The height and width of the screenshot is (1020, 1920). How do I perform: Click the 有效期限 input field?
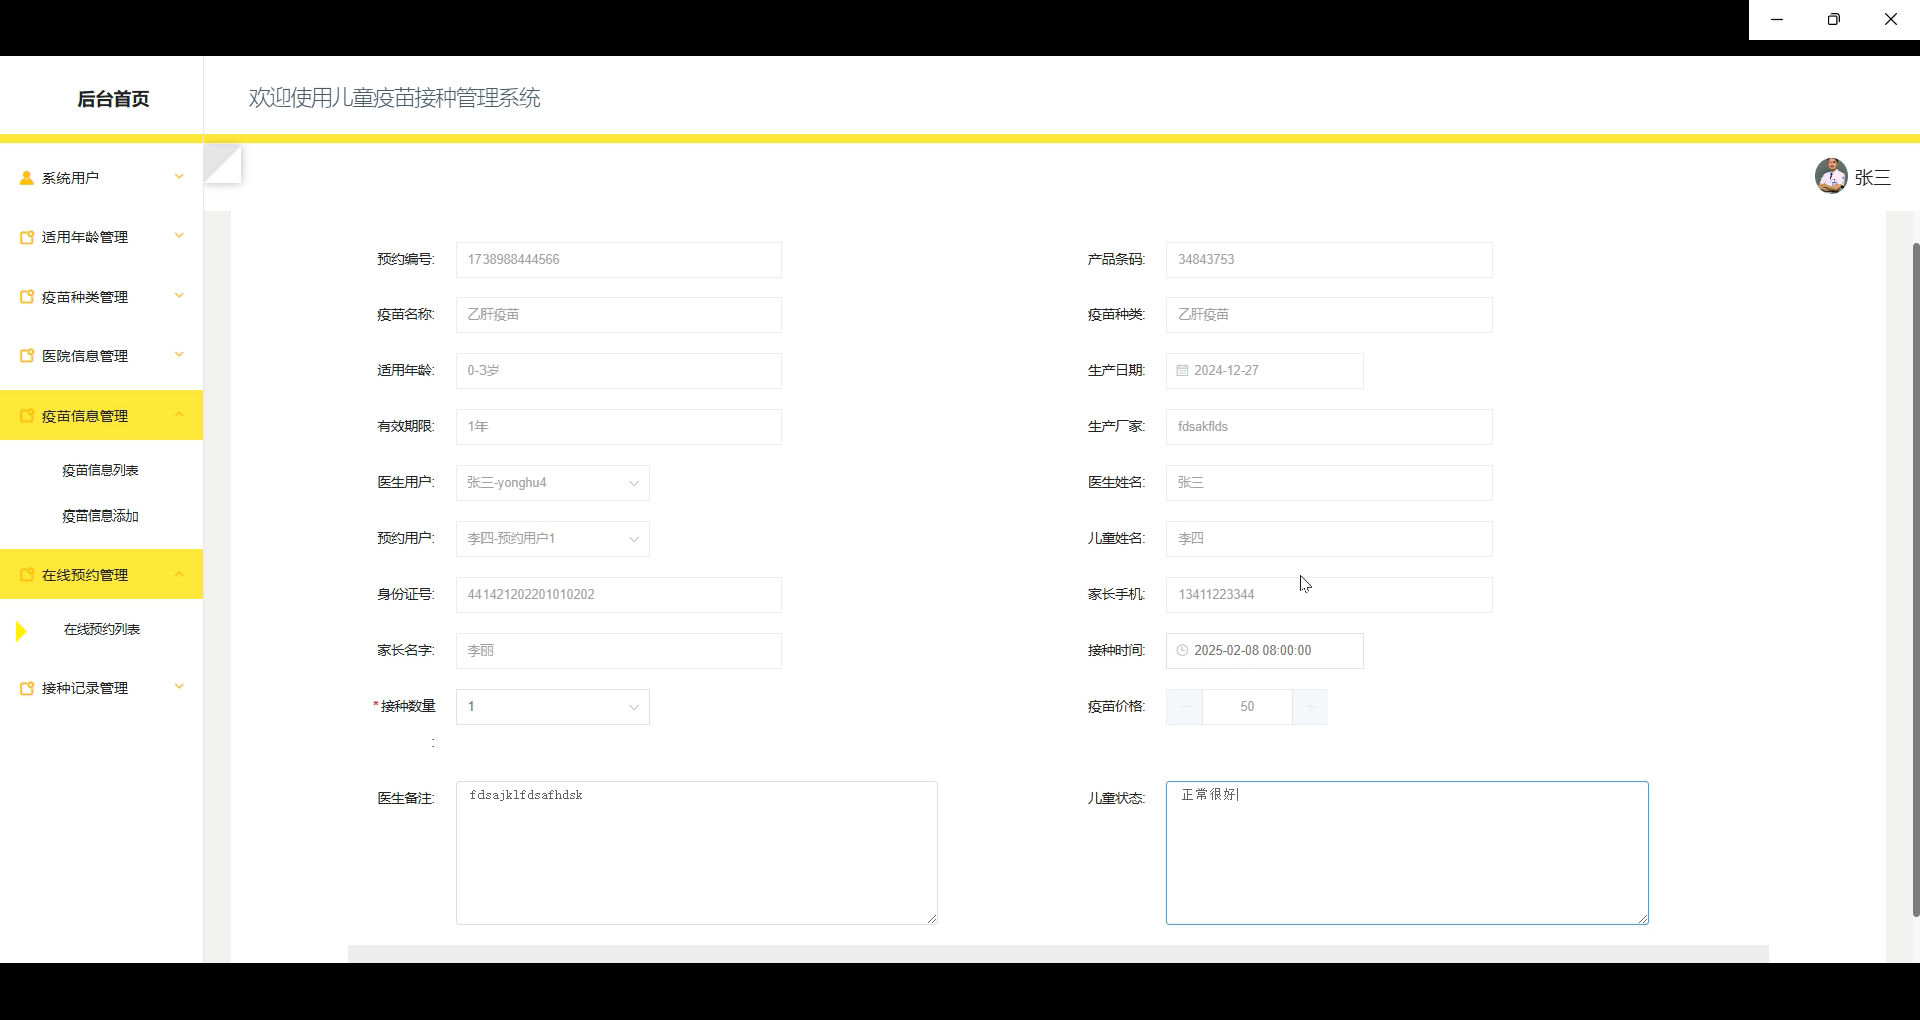(618, 426)
